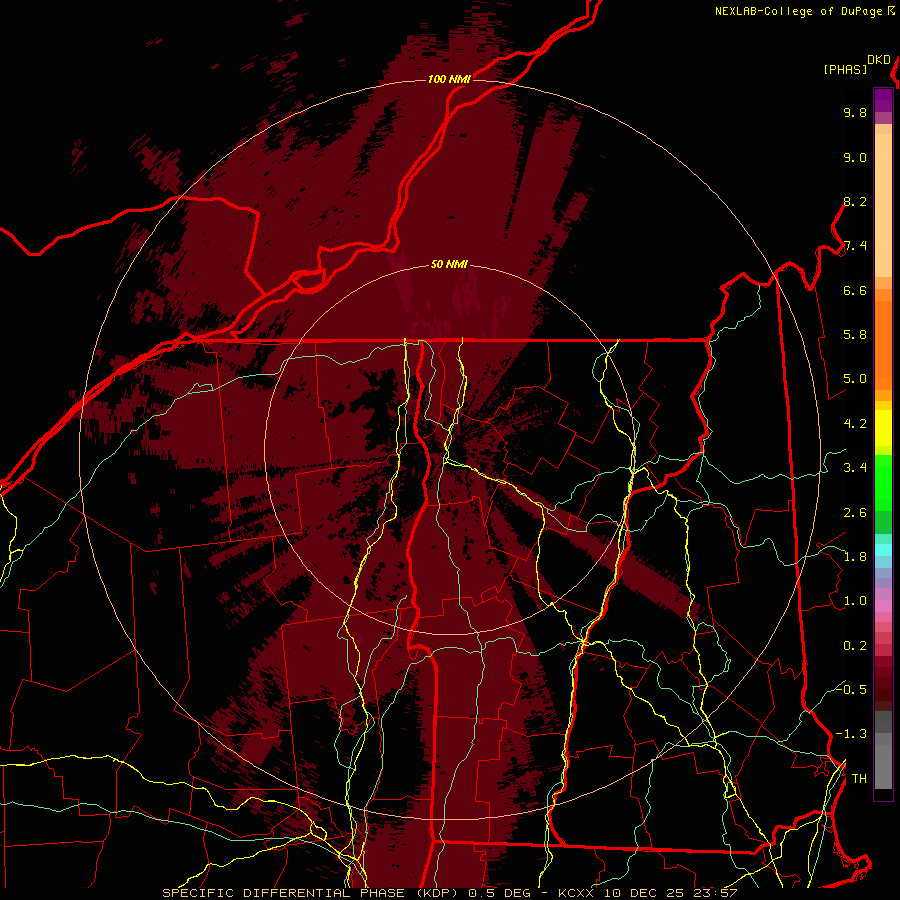The height and width of the screenshot is (900, 900).
Task: Click the NEXLAB-College of DuPage credit text
Action: (798, 11)
